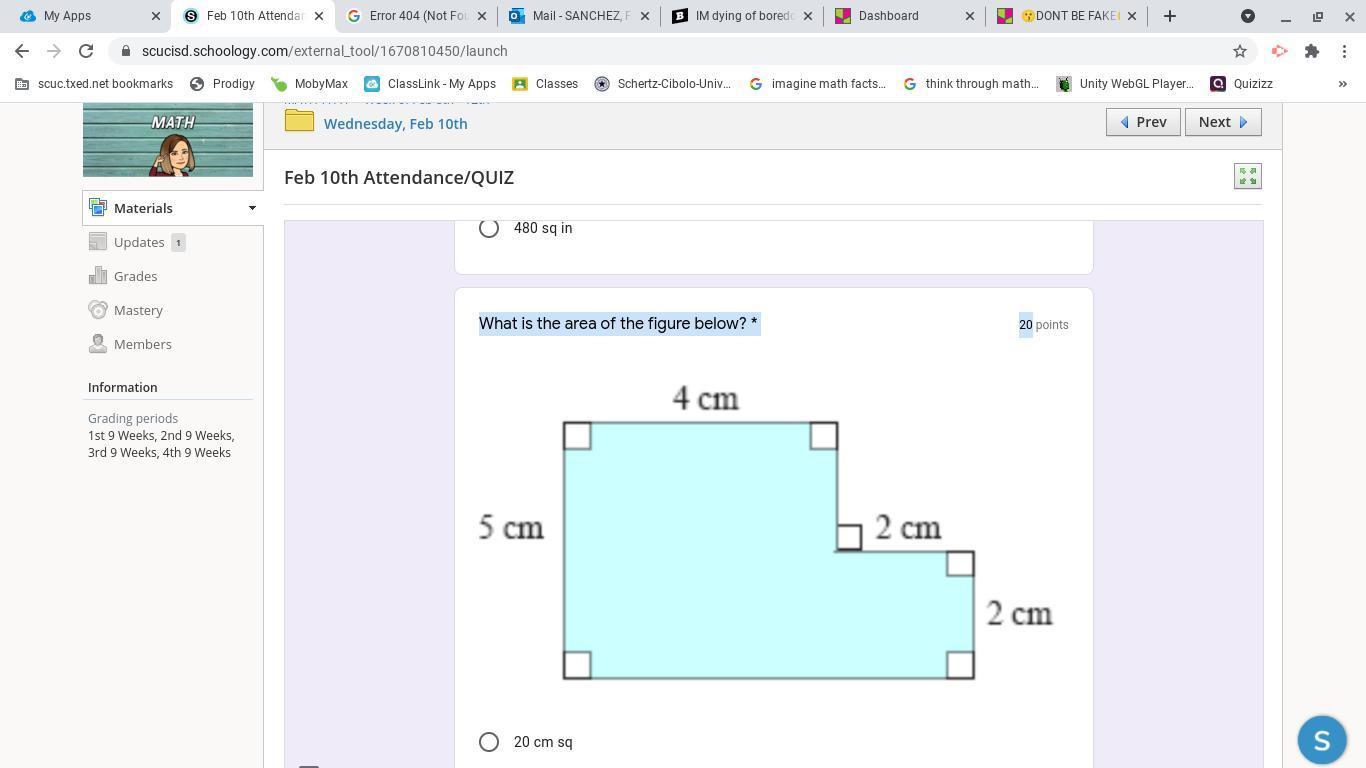Click the Grading periods list text

pyautogui.click(x=160, y=444)
